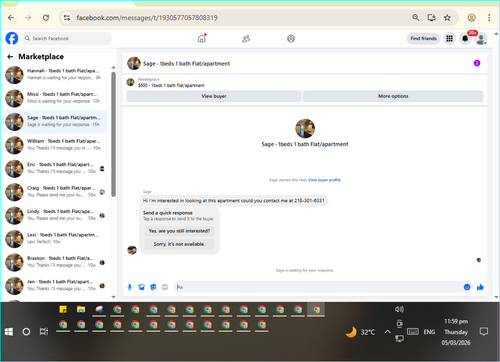The height and width of the screenshot is (362, 500).
Task: Click the Find friends button
Action: pos(423,39)
